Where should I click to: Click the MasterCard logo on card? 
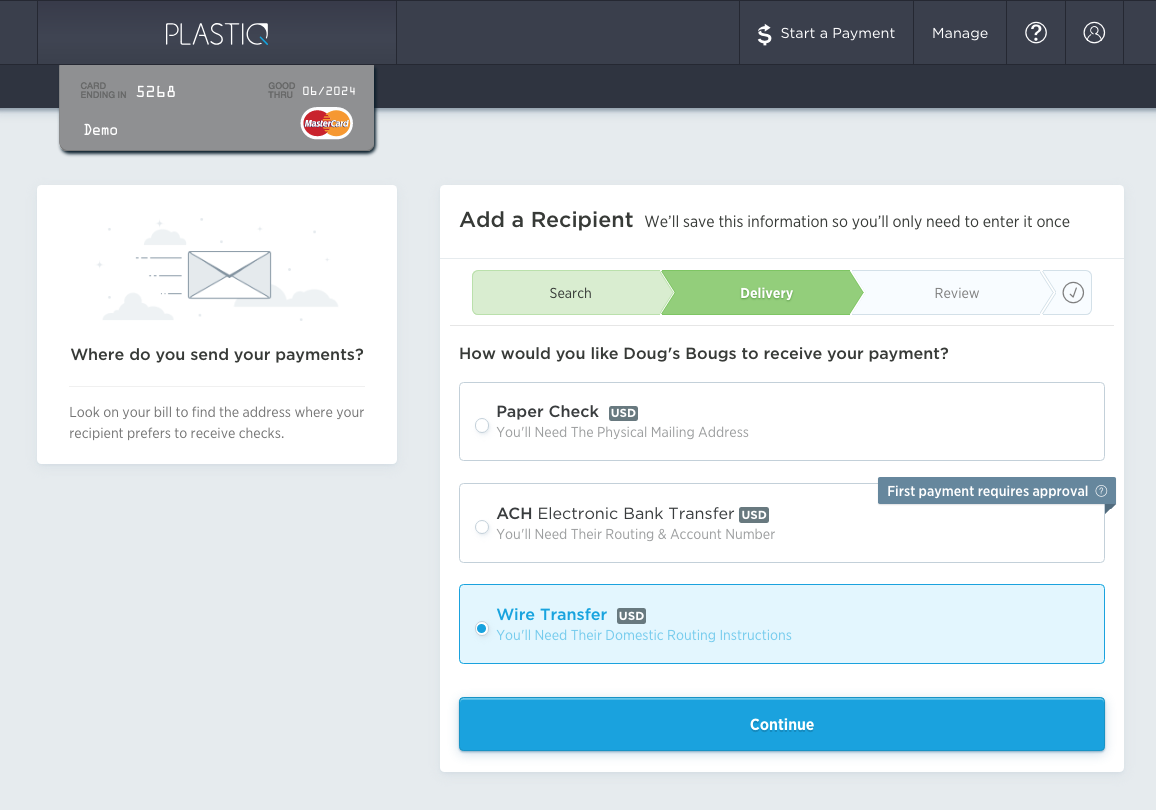coord(327,123)
